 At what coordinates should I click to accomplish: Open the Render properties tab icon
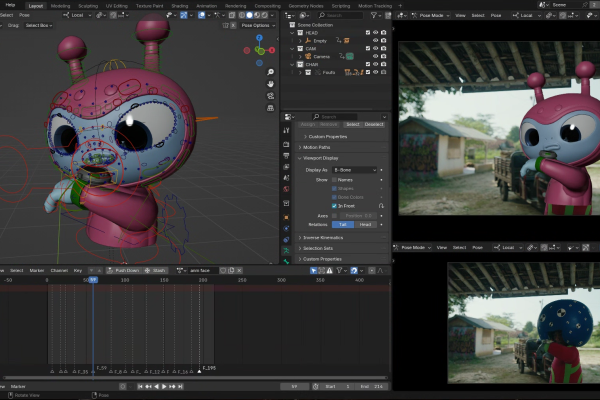click(286, 144)
